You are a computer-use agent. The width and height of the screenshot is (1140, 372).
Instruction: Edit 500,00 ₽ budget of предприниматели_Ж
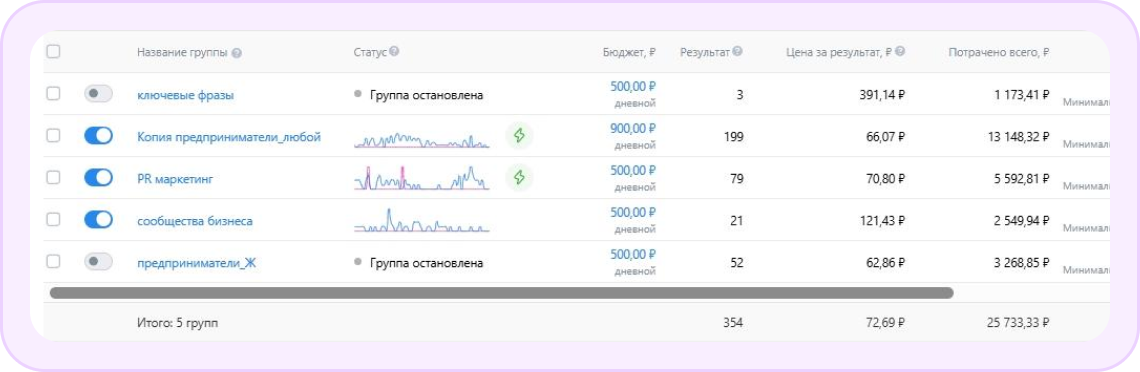pos(633,254)
